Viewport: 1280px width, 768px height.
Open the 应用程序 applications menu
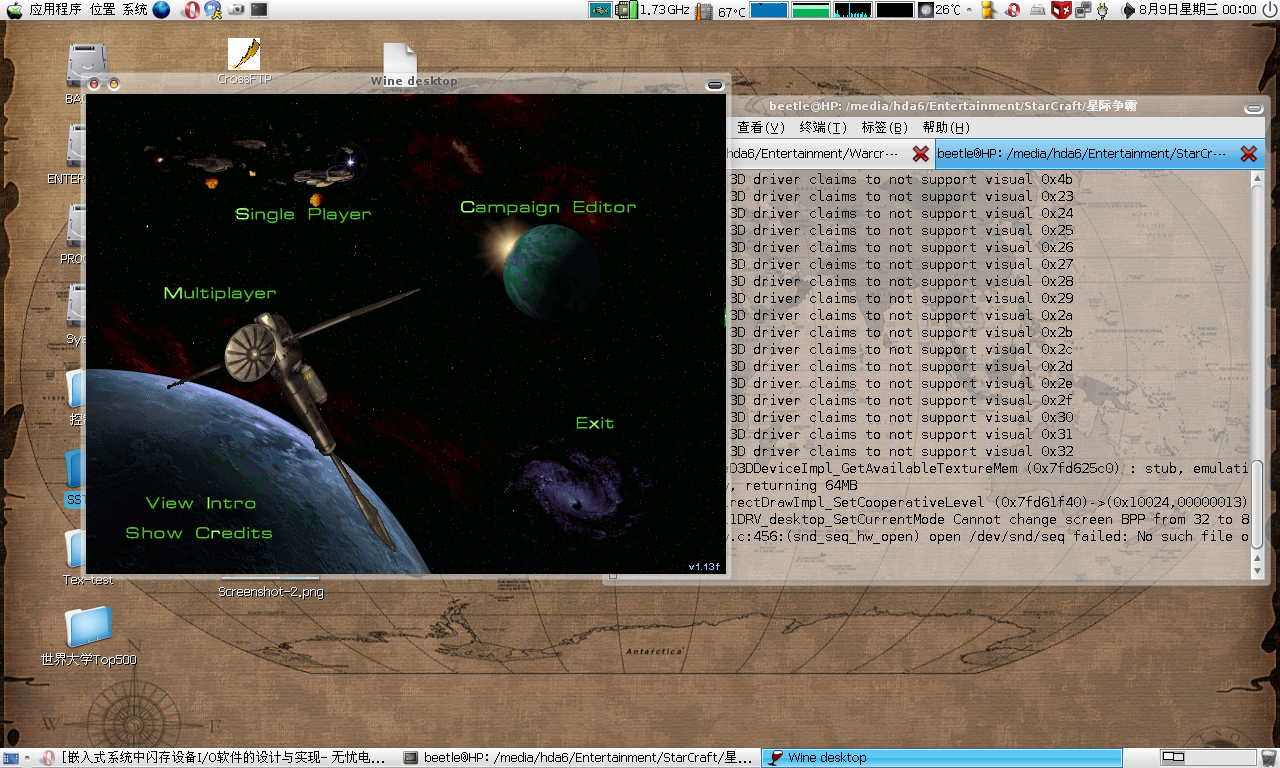pyautogui.click(x=55, y=10)
